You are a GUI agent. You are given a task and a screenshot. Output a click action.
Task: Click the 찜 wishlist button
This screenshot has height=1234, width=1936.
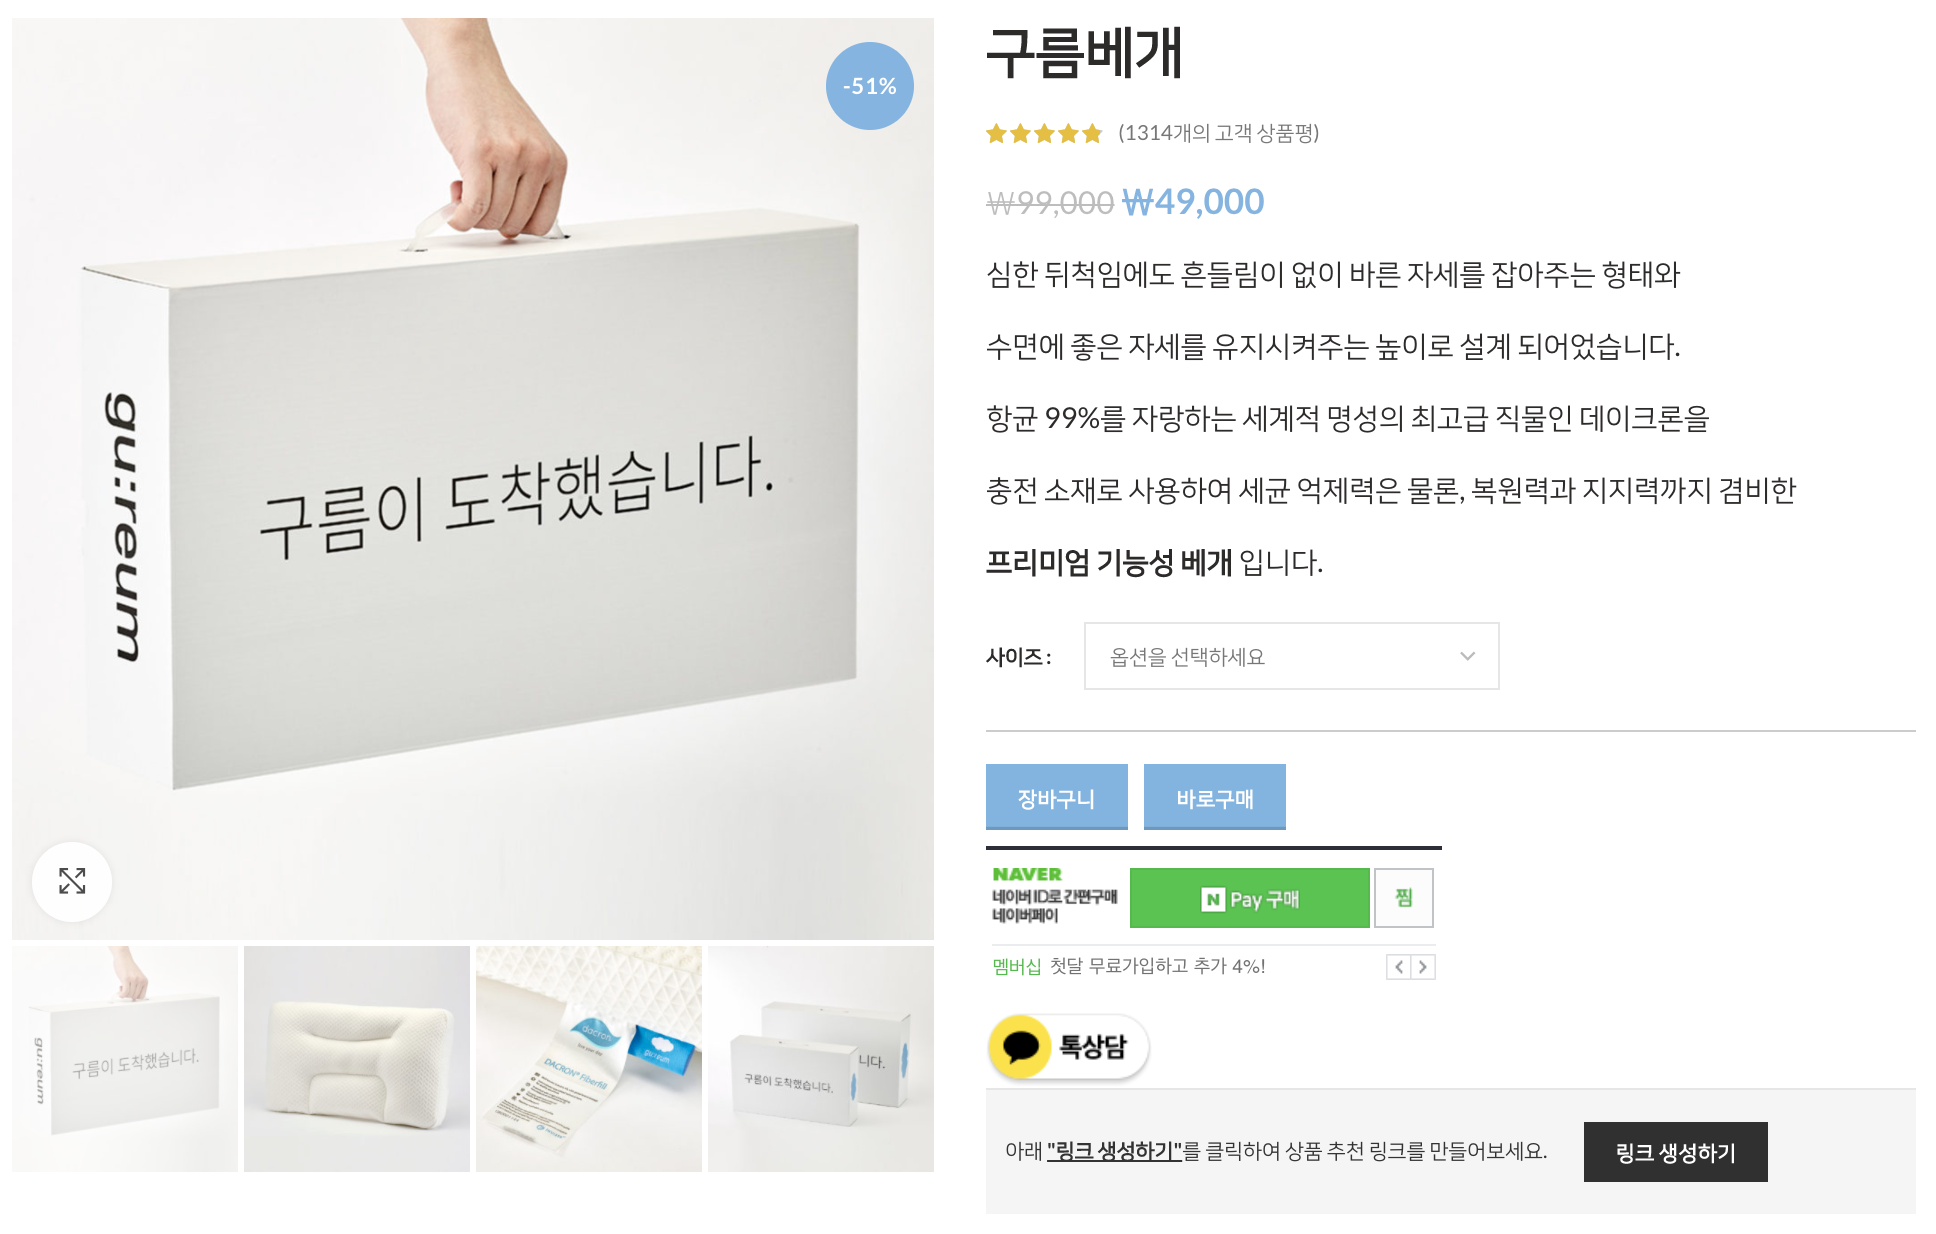click(1404, 898)
